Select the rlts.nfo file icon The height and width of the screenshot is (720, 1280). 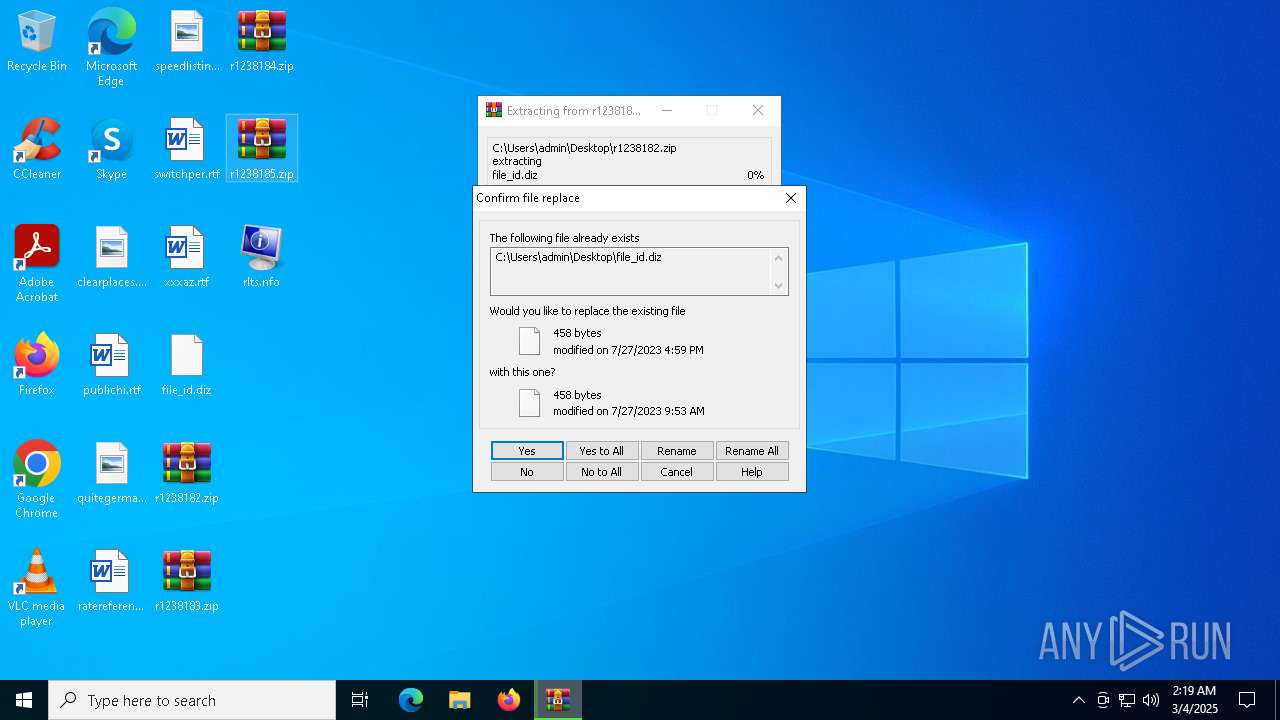261,256
